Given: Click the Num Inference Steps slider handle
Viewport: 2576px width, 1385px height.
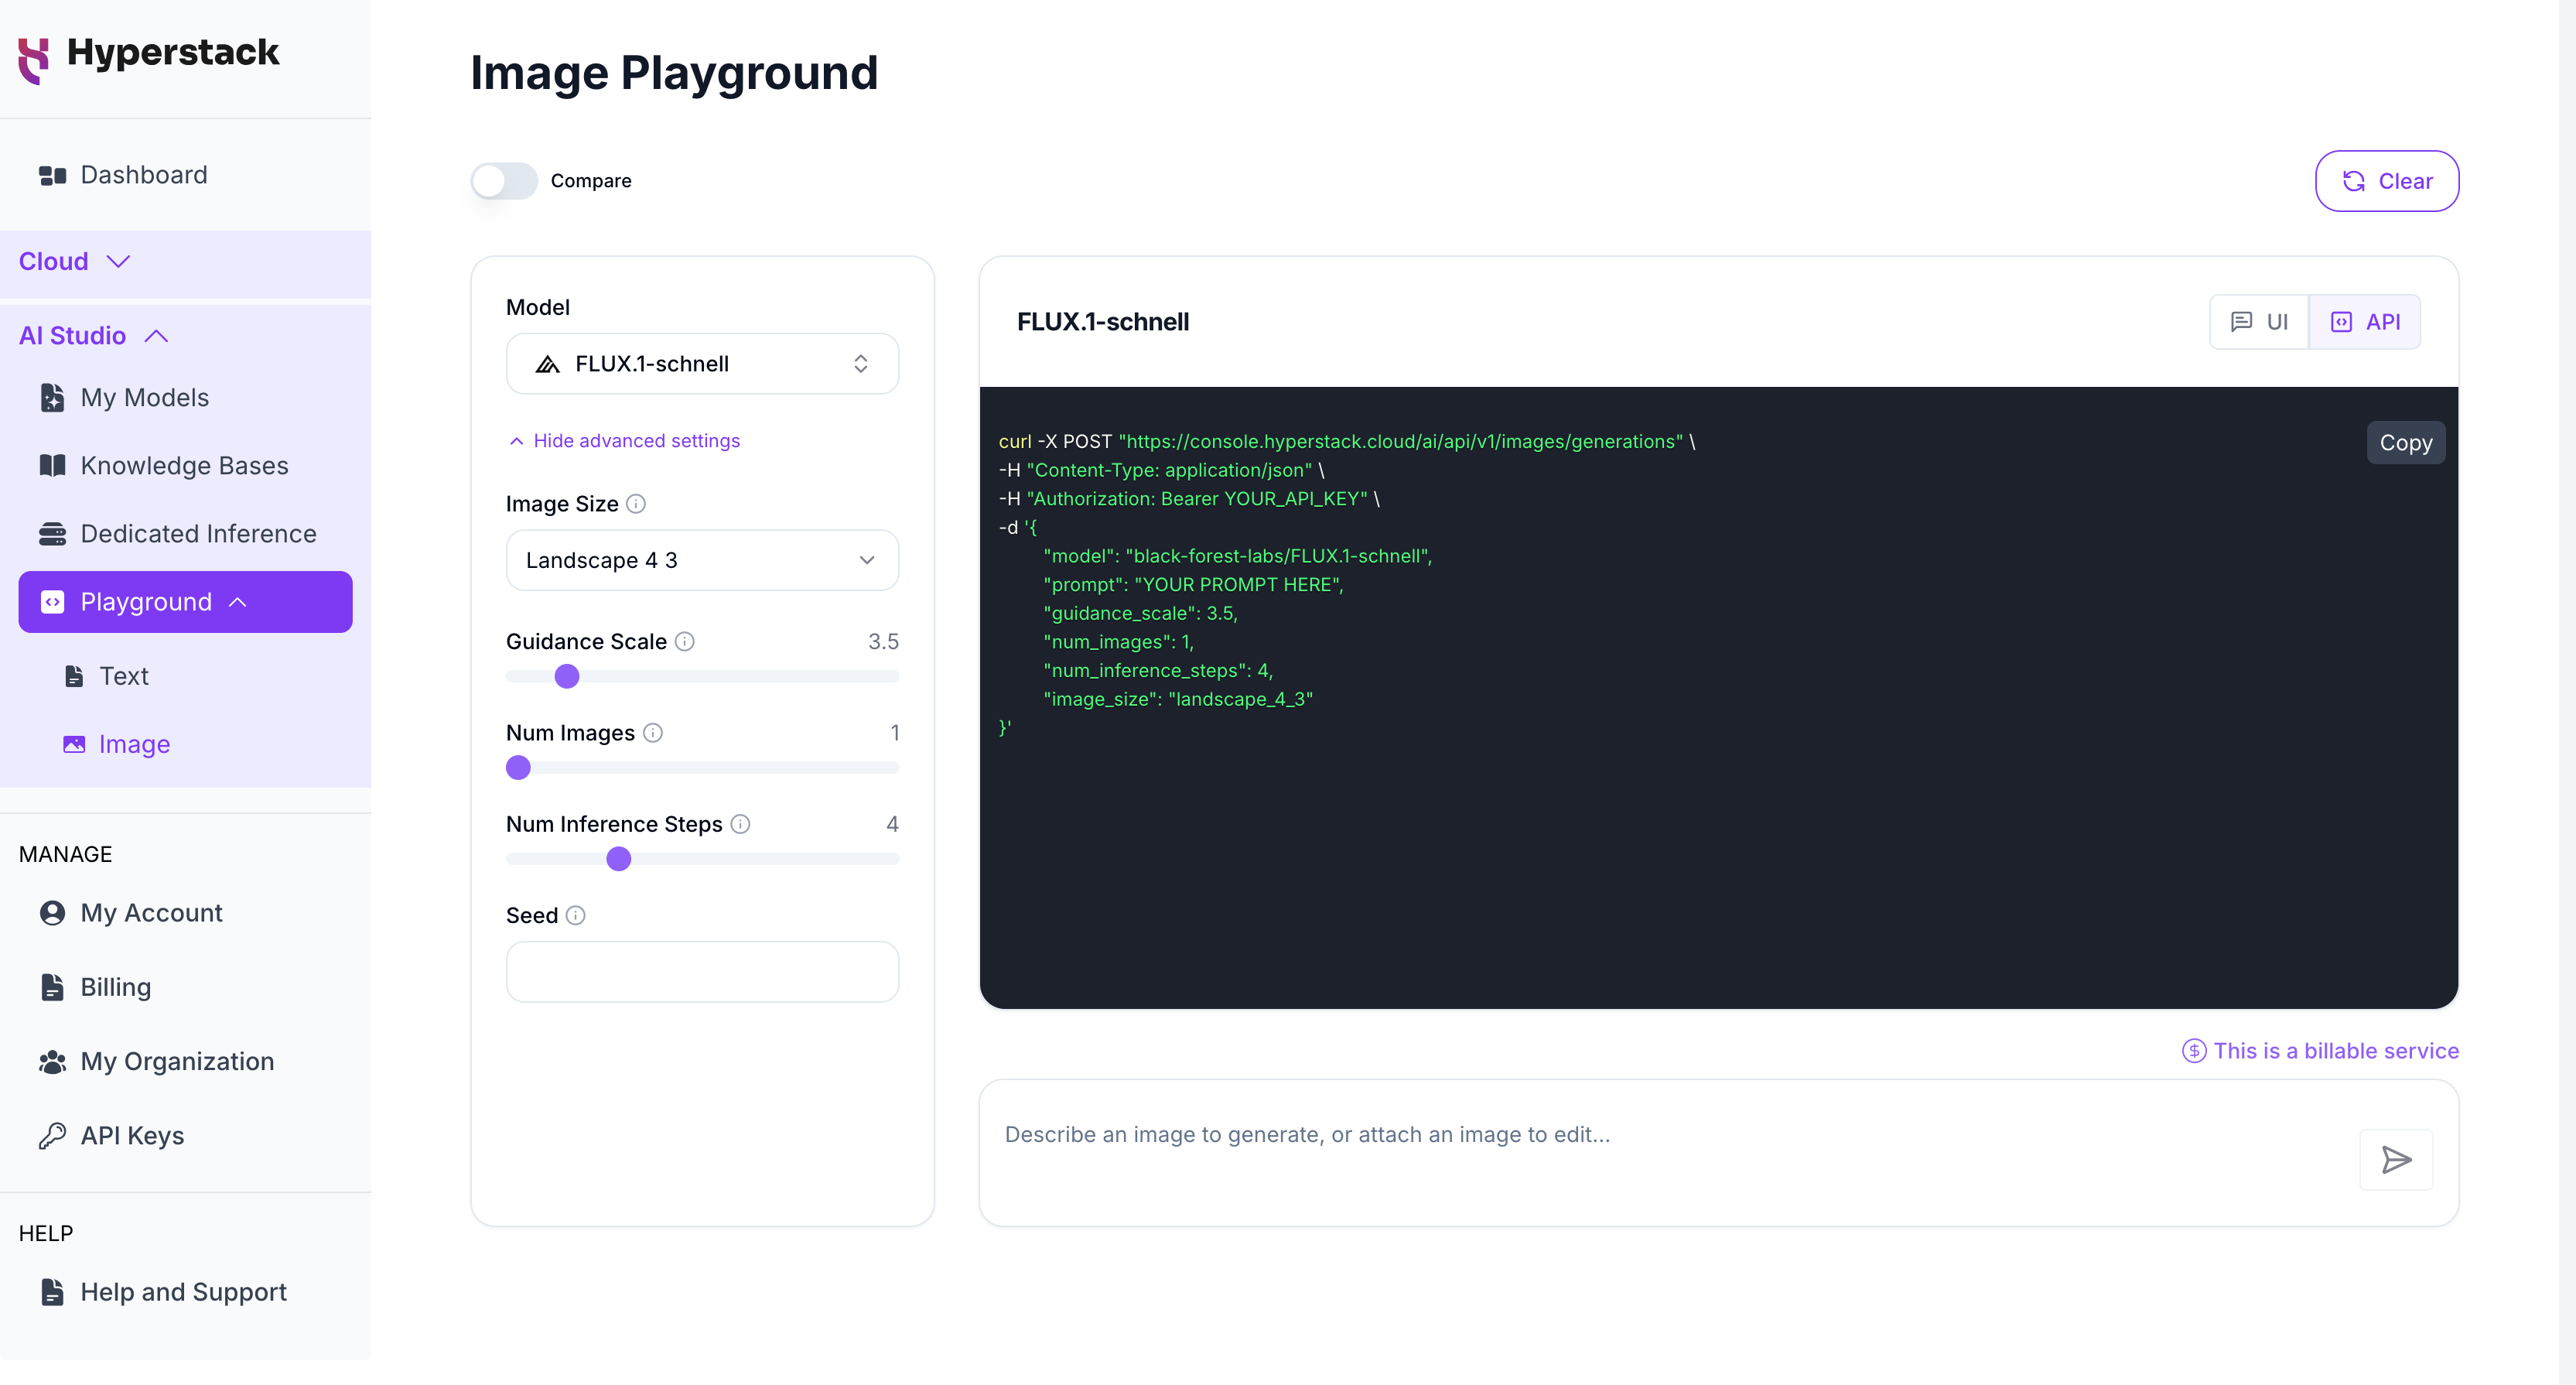Looking at the screenshot, I should [x=619, y=859].
